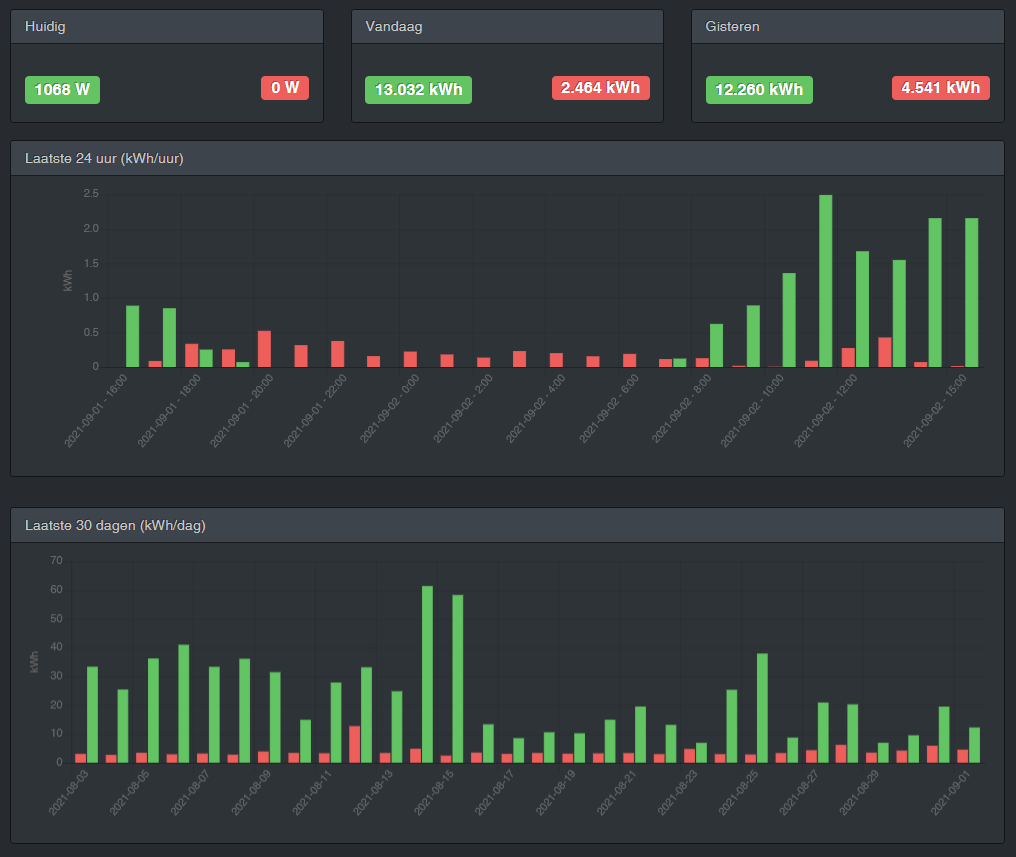Click the 2021-09-02 - 6:00 axis label

609,409
